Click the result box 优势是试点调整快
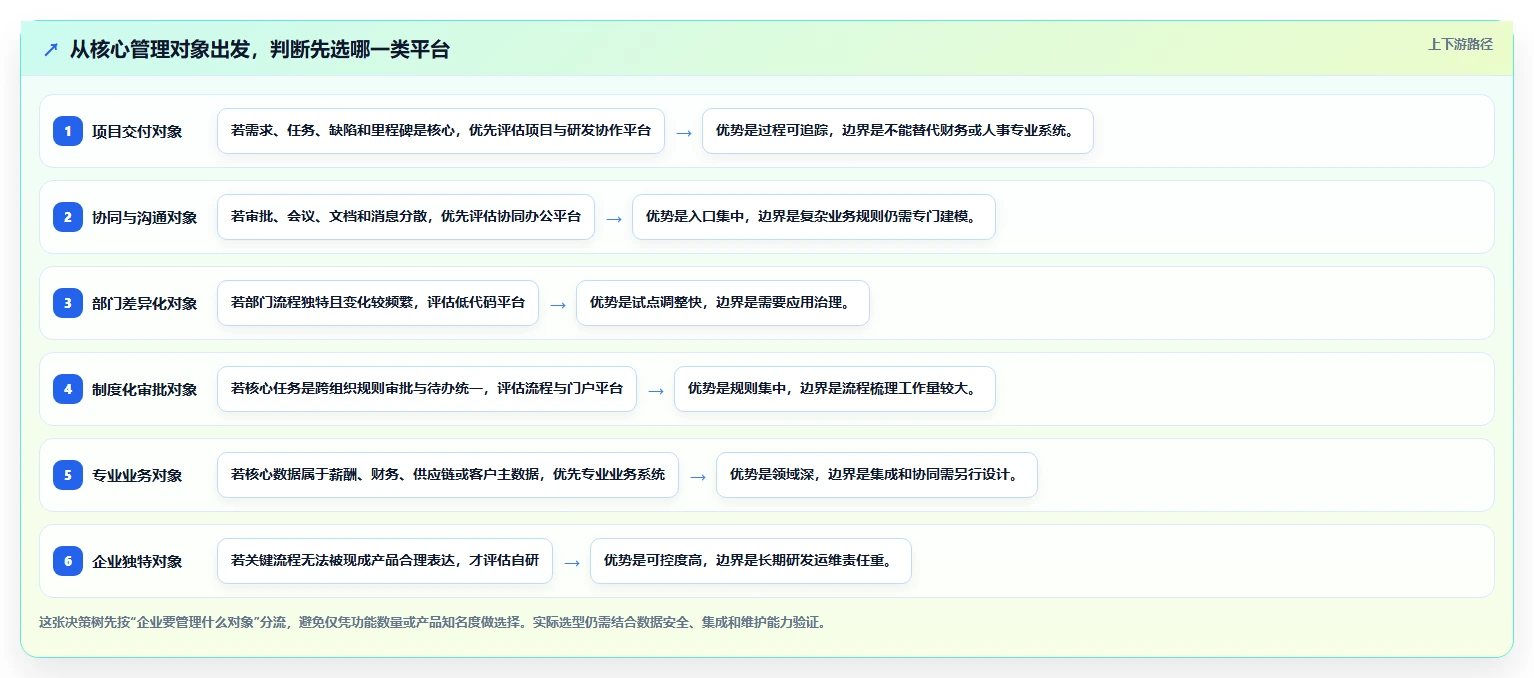 723,303
